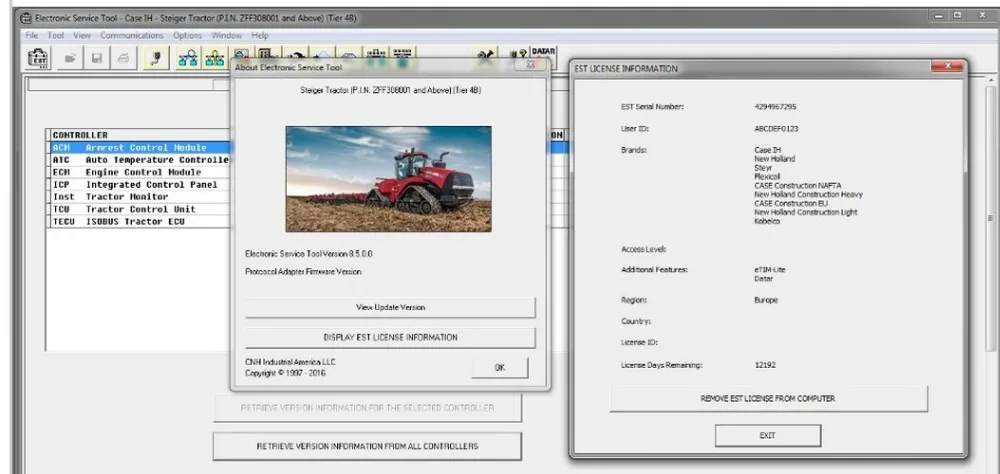Click the yellow network controller toolbar icon
The width and height of the screenshot is (1000, 474).
point(215,58)
